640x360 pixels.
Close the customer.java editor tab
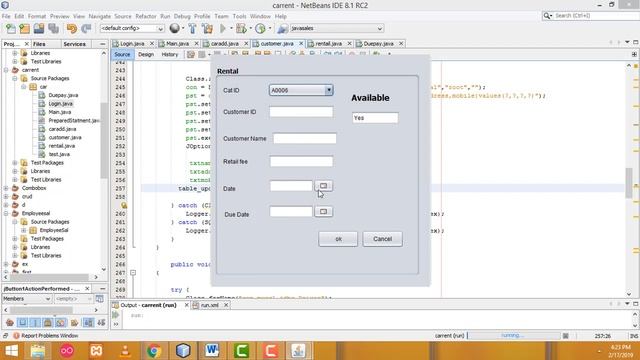click(x=301, y=43)
